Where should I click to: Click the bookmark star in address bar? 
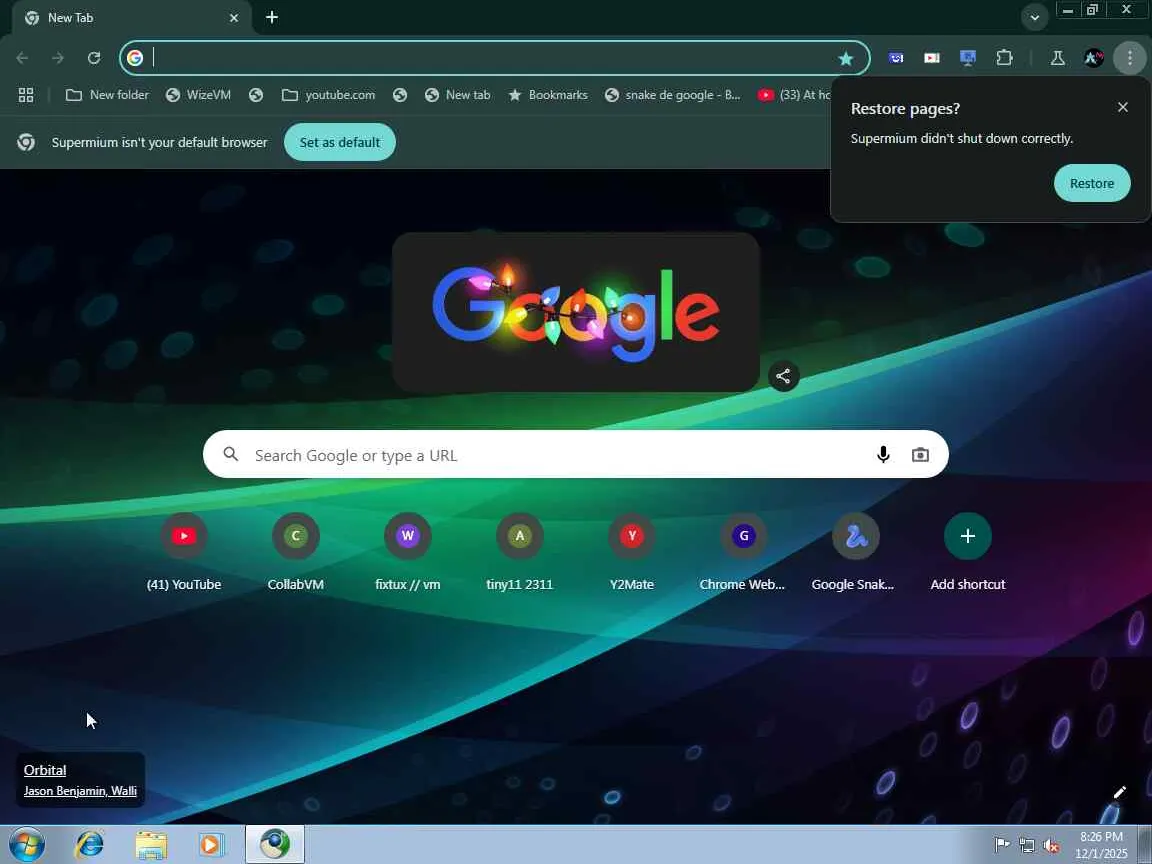pos(846,59)
